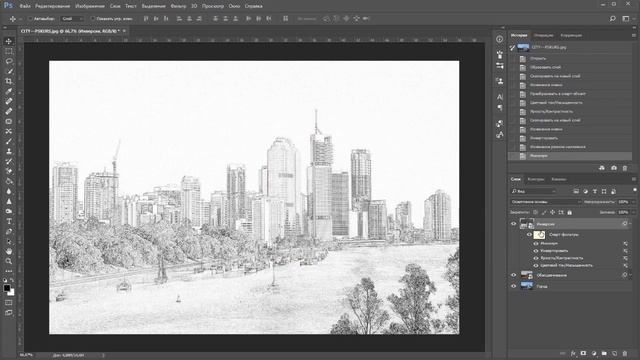This screenshot has height=360, width=640.
Task: Click the zoom percentage field in status bar
Action: click(26, 355)
